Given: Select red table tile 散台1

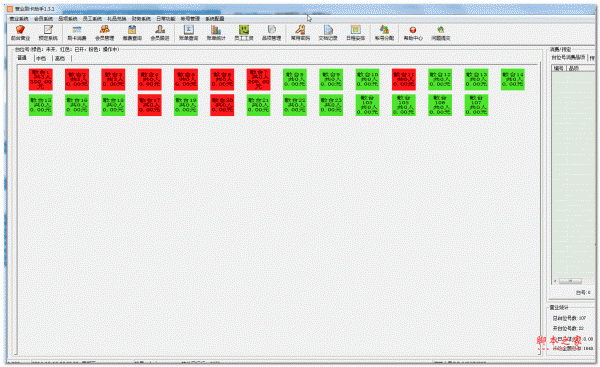Looking at the screenshot, I should coord(41,79).
